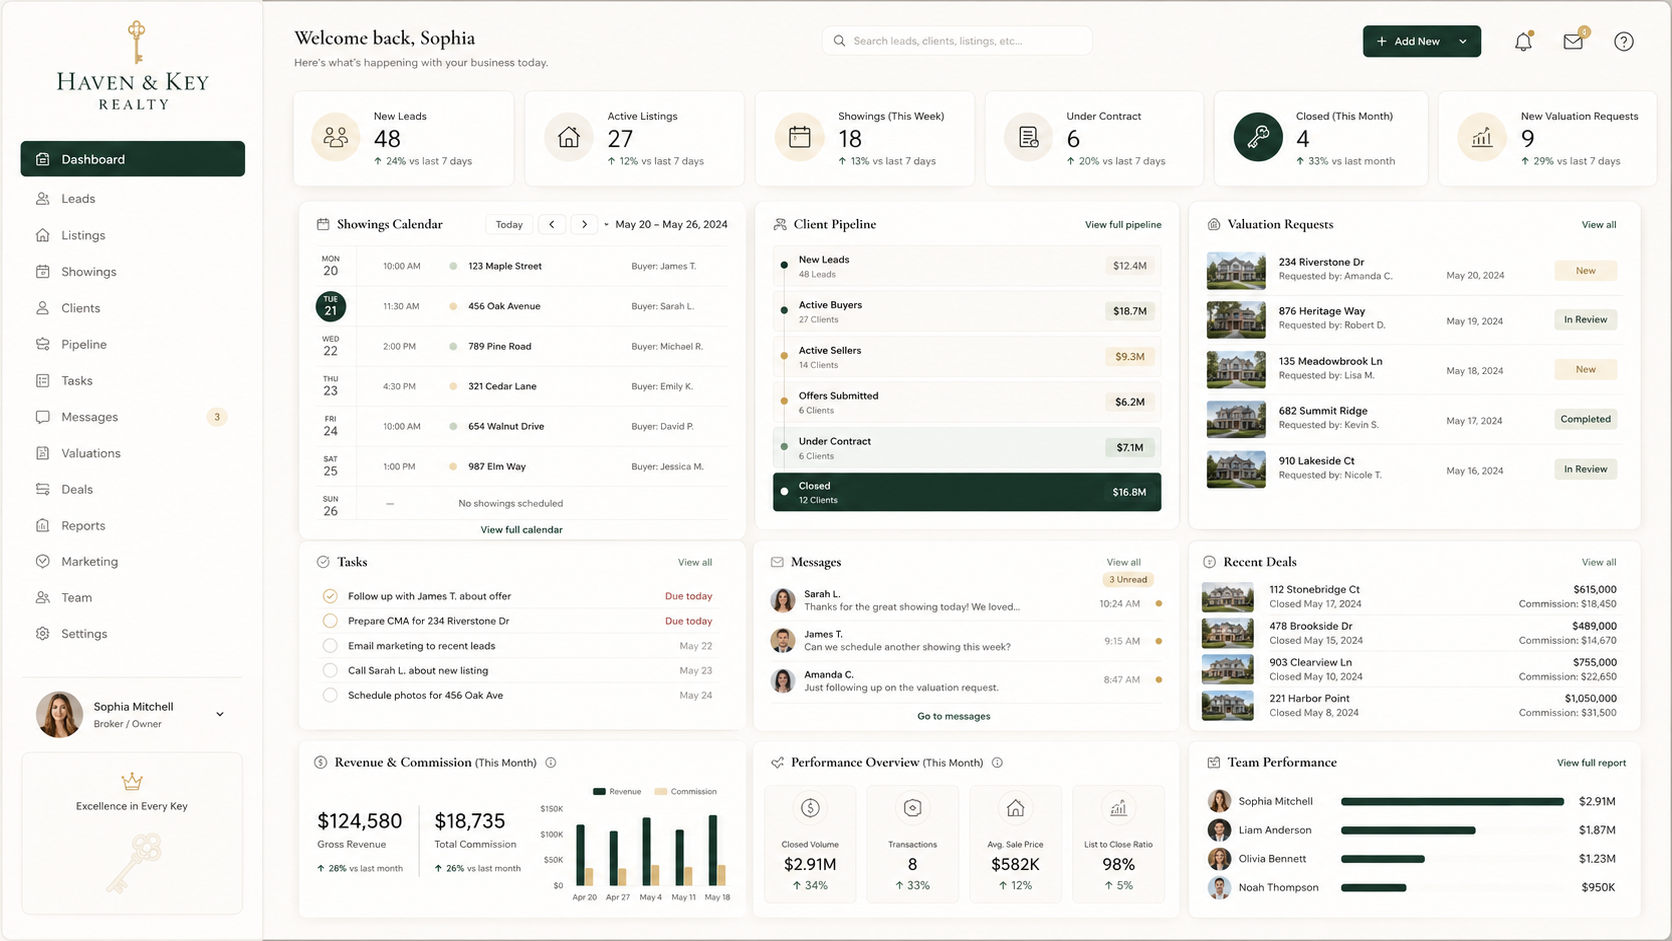1672x941 pixels.
Task: Click the Recent Deals panel icon
Action: click(x=1209, y=562)
